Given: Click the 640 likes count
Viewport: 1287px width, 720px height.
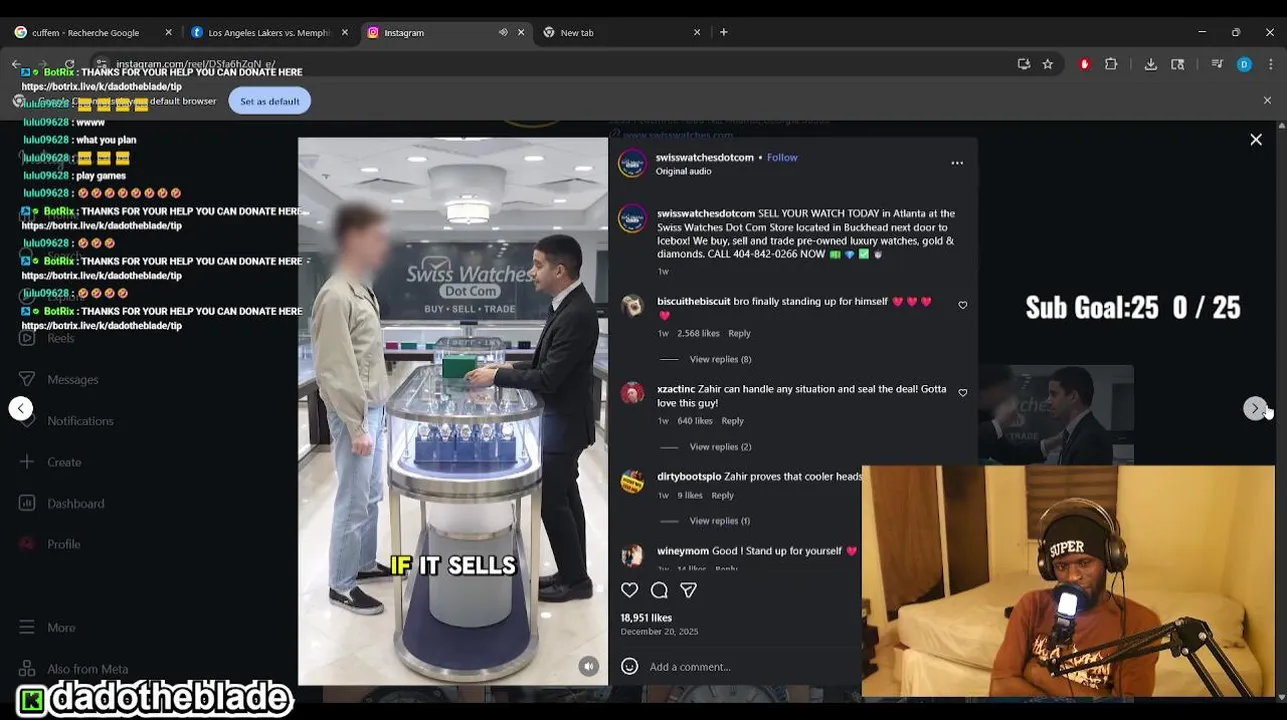Looking at the screenshot, I should coord(695,421).
